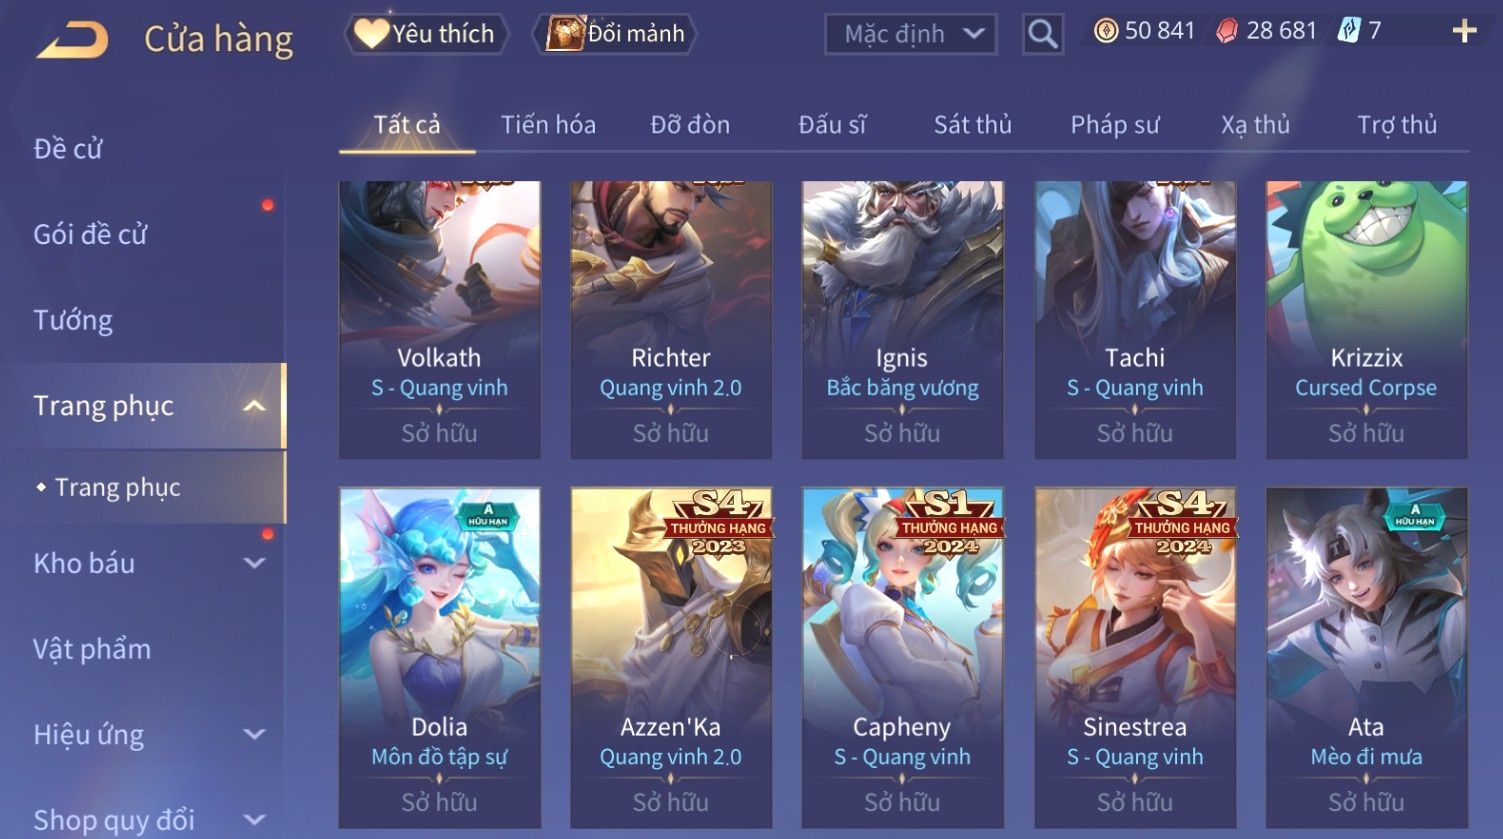Tap the gold coin currency icon
Screen dimensions: 1503x839
pyautogui.click(x=1105, y=32)
